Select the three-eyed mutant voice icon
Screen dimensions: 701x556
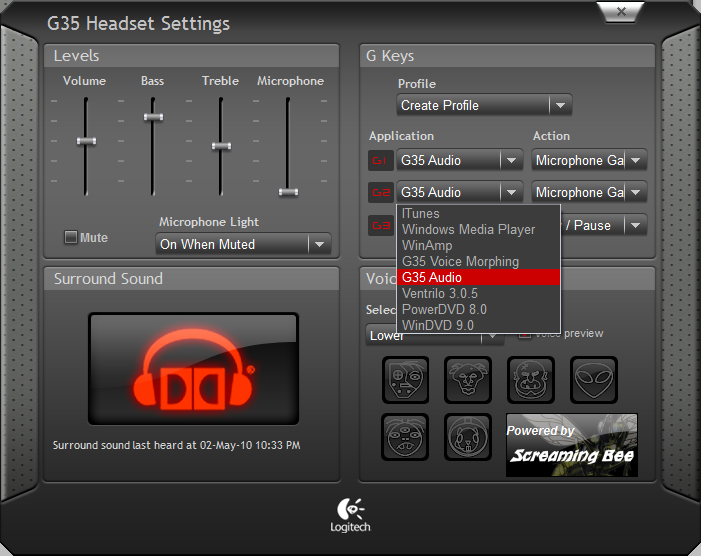[405, 437]
